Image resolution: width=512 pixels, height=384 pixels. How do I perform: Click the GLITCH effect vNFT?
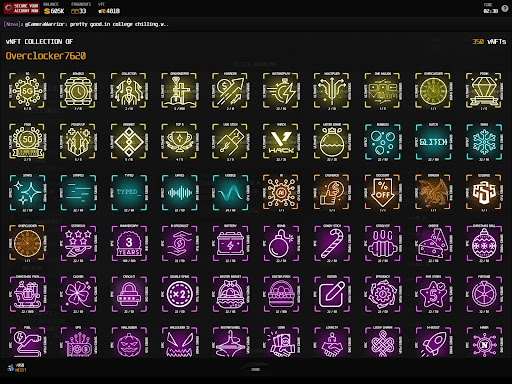[x=433, y=142]
